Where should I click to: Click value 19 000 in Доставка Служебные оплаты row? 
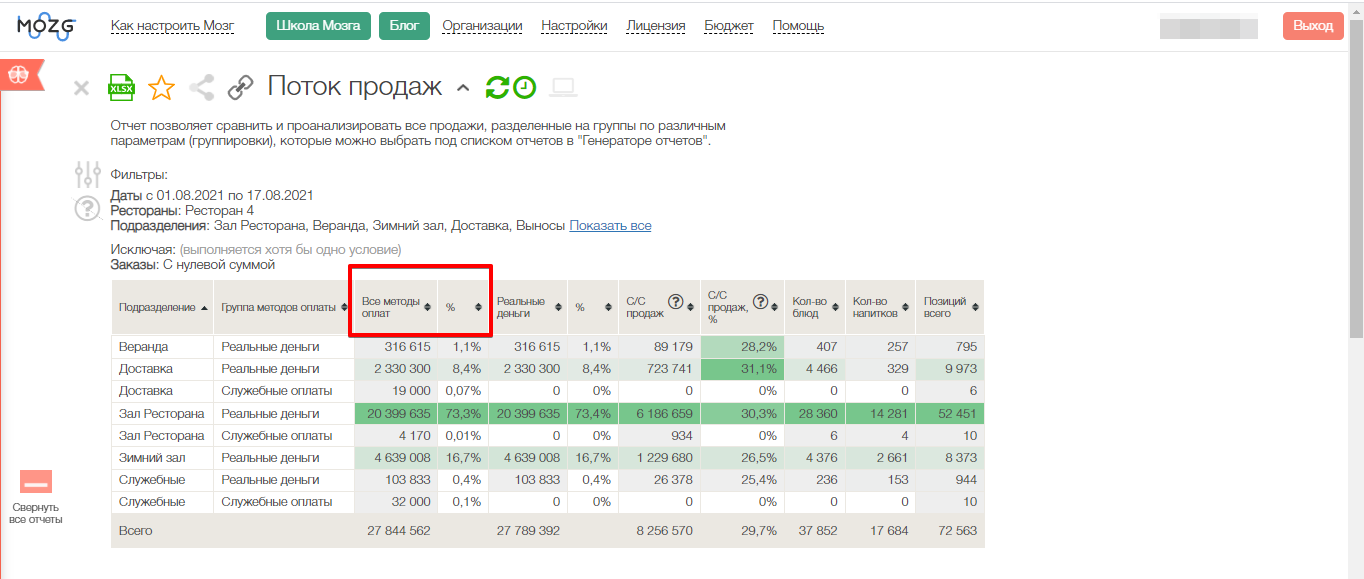coord(396,391)
